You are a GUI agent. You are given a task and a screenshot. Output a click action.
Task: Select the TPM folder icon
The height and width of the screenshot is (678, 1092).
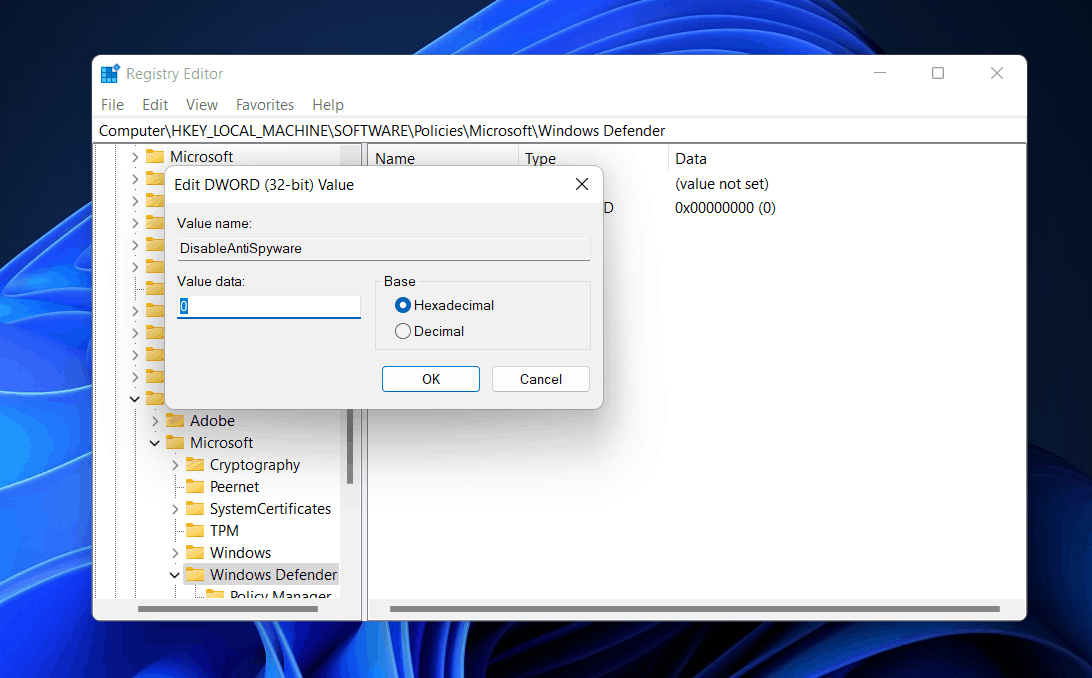coord(195,531)
